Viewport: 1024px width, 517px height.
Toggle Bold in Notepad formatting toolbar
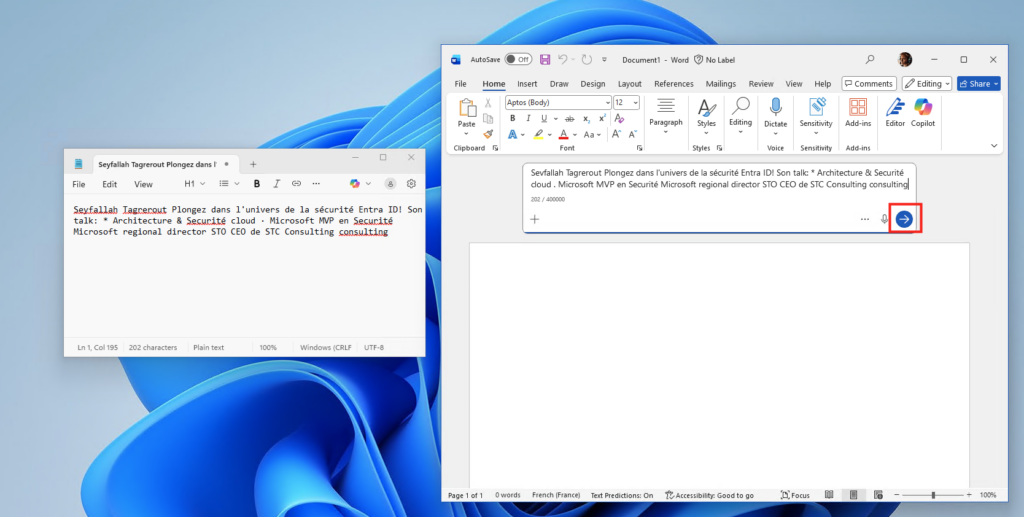(x=257, y=184)
